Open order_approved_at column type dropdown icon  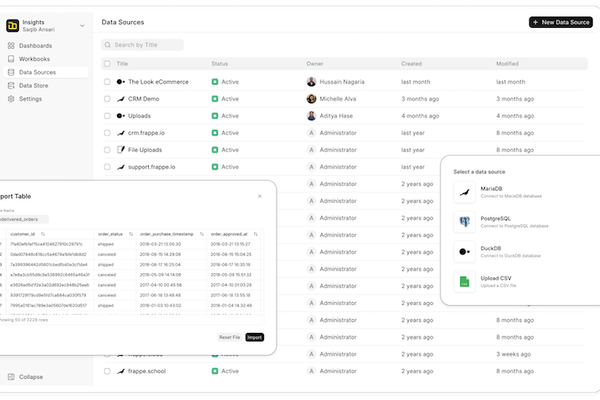[x=256, y=234]
